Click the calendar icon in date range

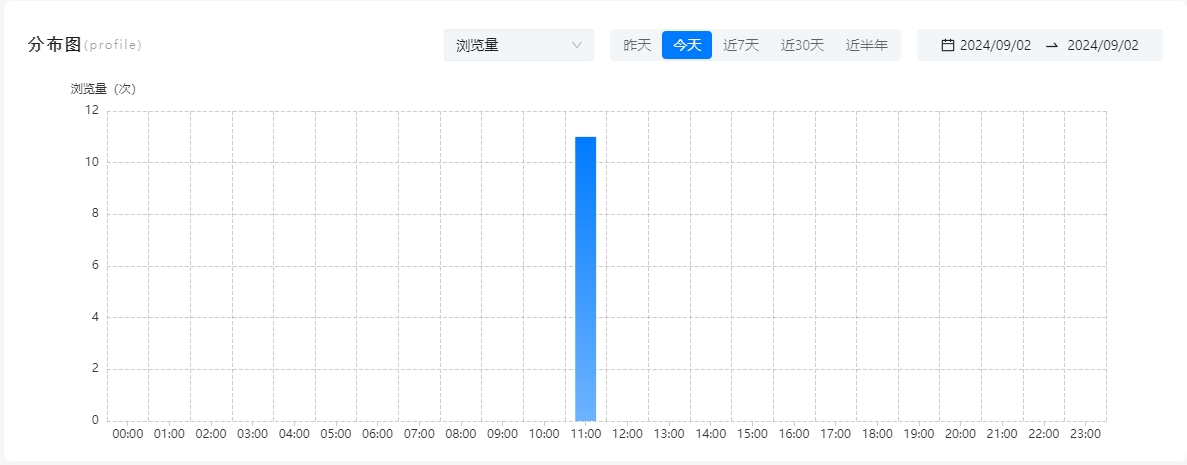click(x=947, y=45)
